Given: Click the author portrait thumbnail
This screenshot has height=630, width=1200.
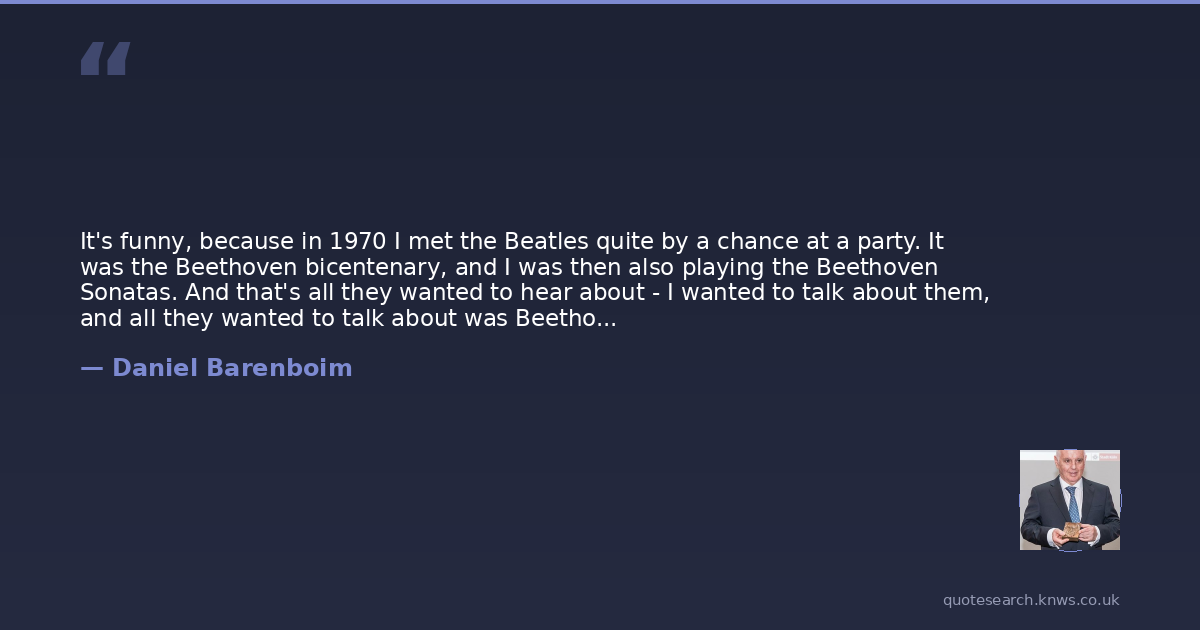Looking at the screenshot, I should 1069,500.
